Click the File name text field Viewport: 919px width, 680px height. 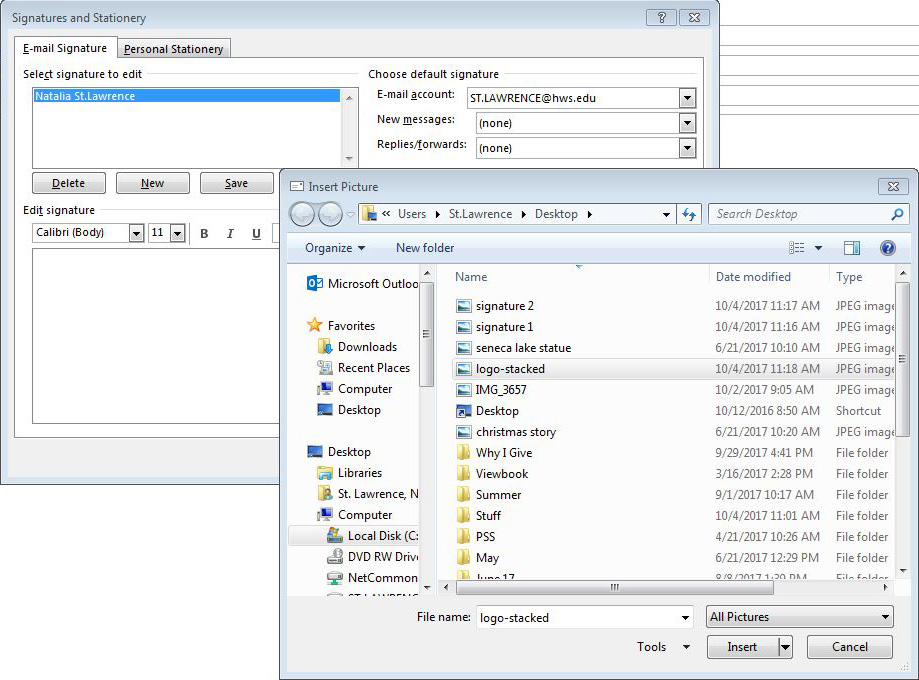tap(577, 617)
